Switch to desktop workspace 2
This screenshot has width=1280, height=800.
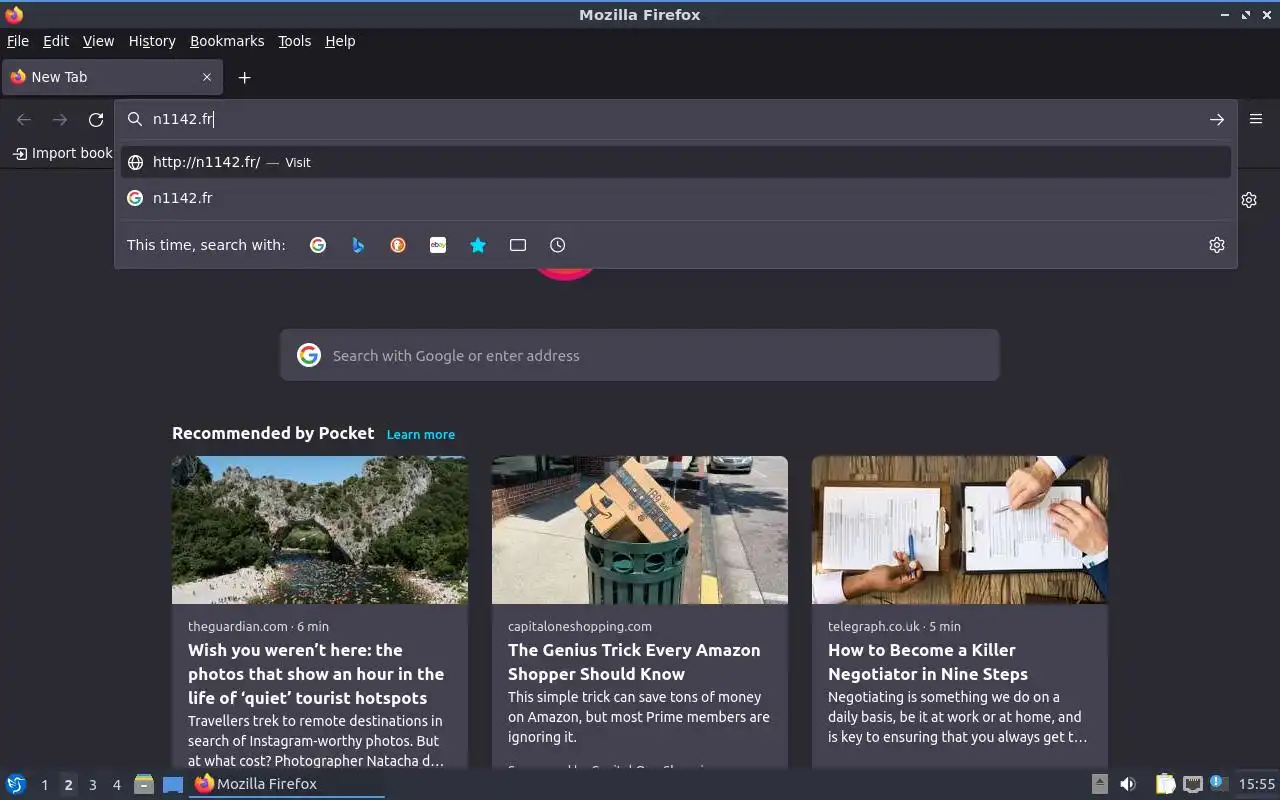(x=68, y=785)
